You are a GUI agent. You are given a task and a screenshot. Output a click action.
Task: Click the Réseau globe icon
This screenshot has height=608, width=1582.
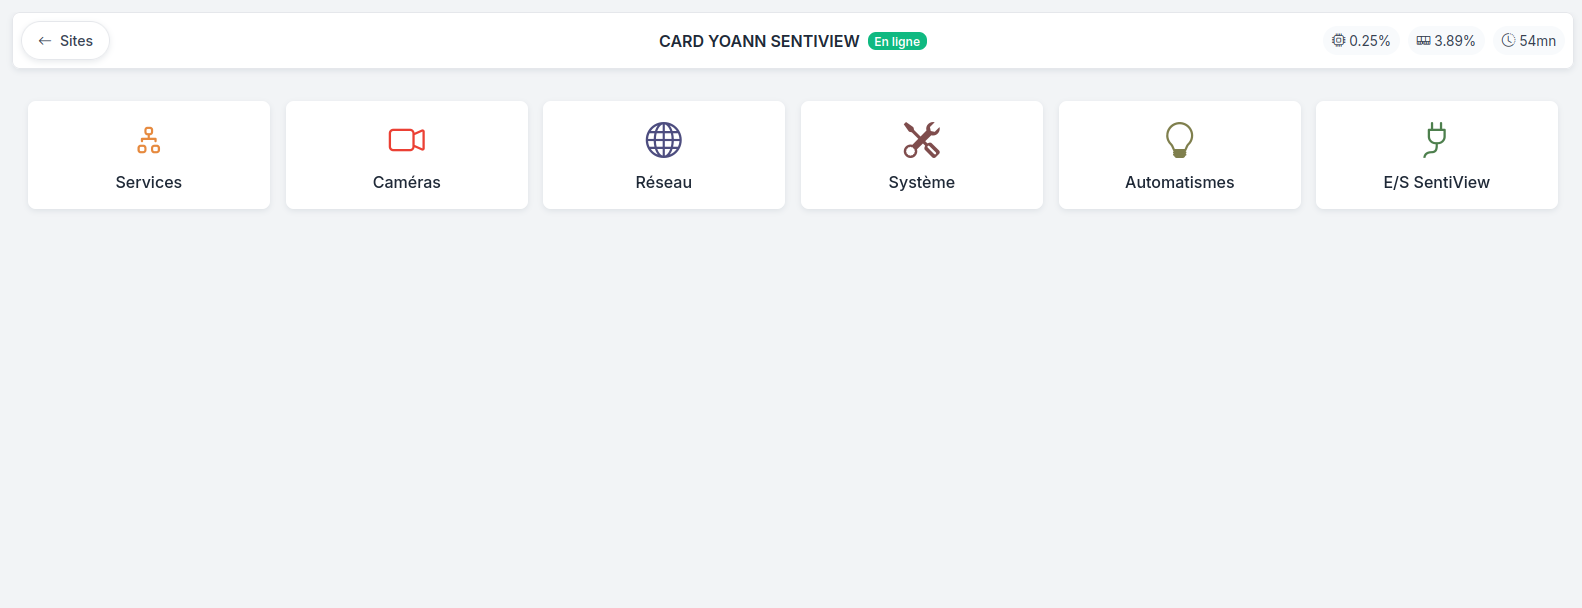point(664,140)
